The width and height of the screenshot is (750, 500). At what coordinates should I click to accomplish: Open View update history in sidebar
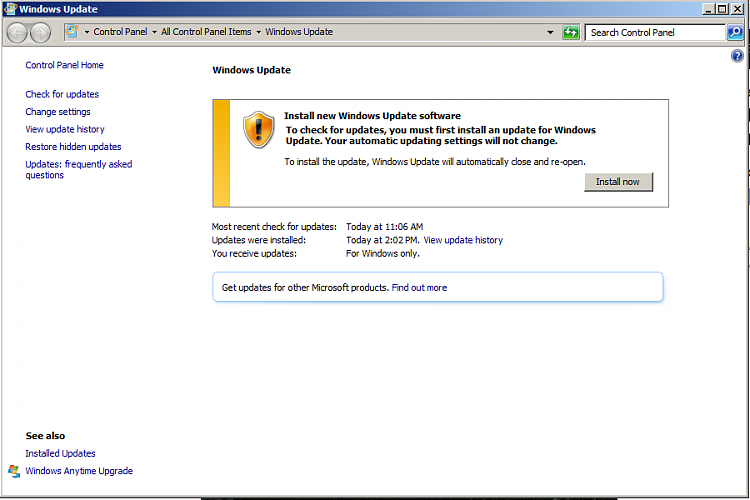tap(65, 129)
